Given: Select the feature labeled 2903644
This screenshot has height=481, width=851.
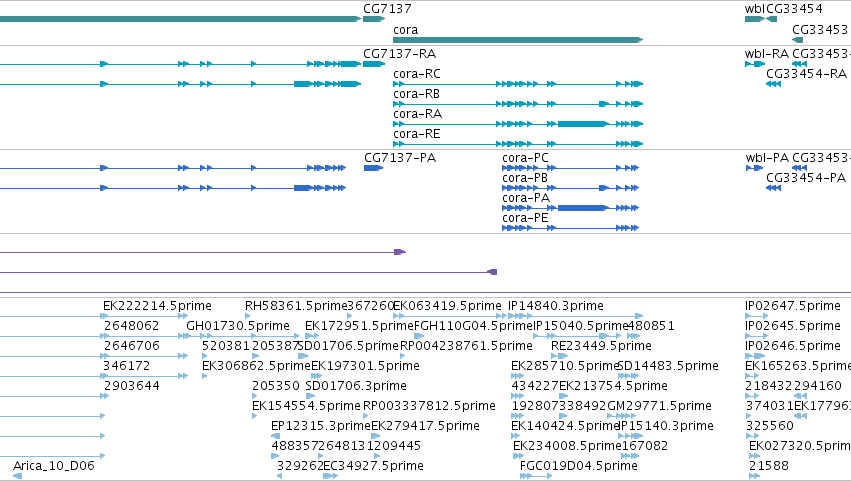Looking at the screenshot, I should coord(131,387).
